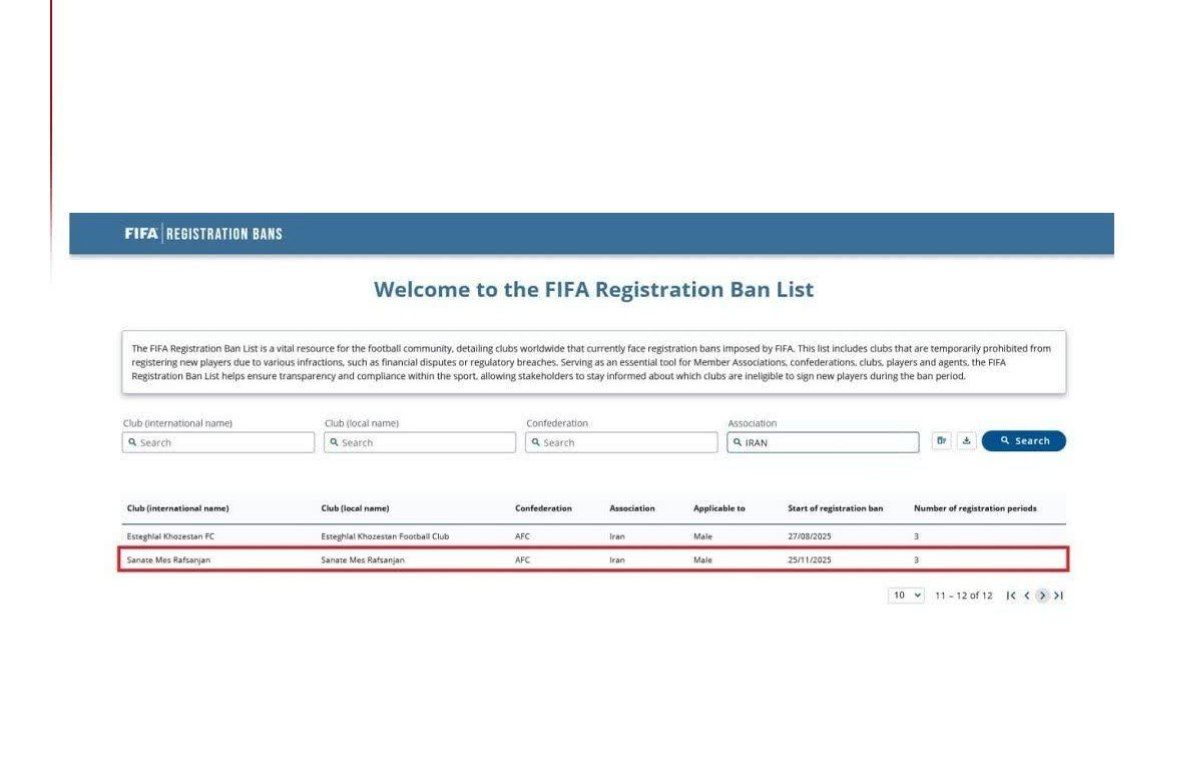The height and width of the screenshot is (774, 1181).
Task: Click the download list icon button
Action: click(966, 441)
